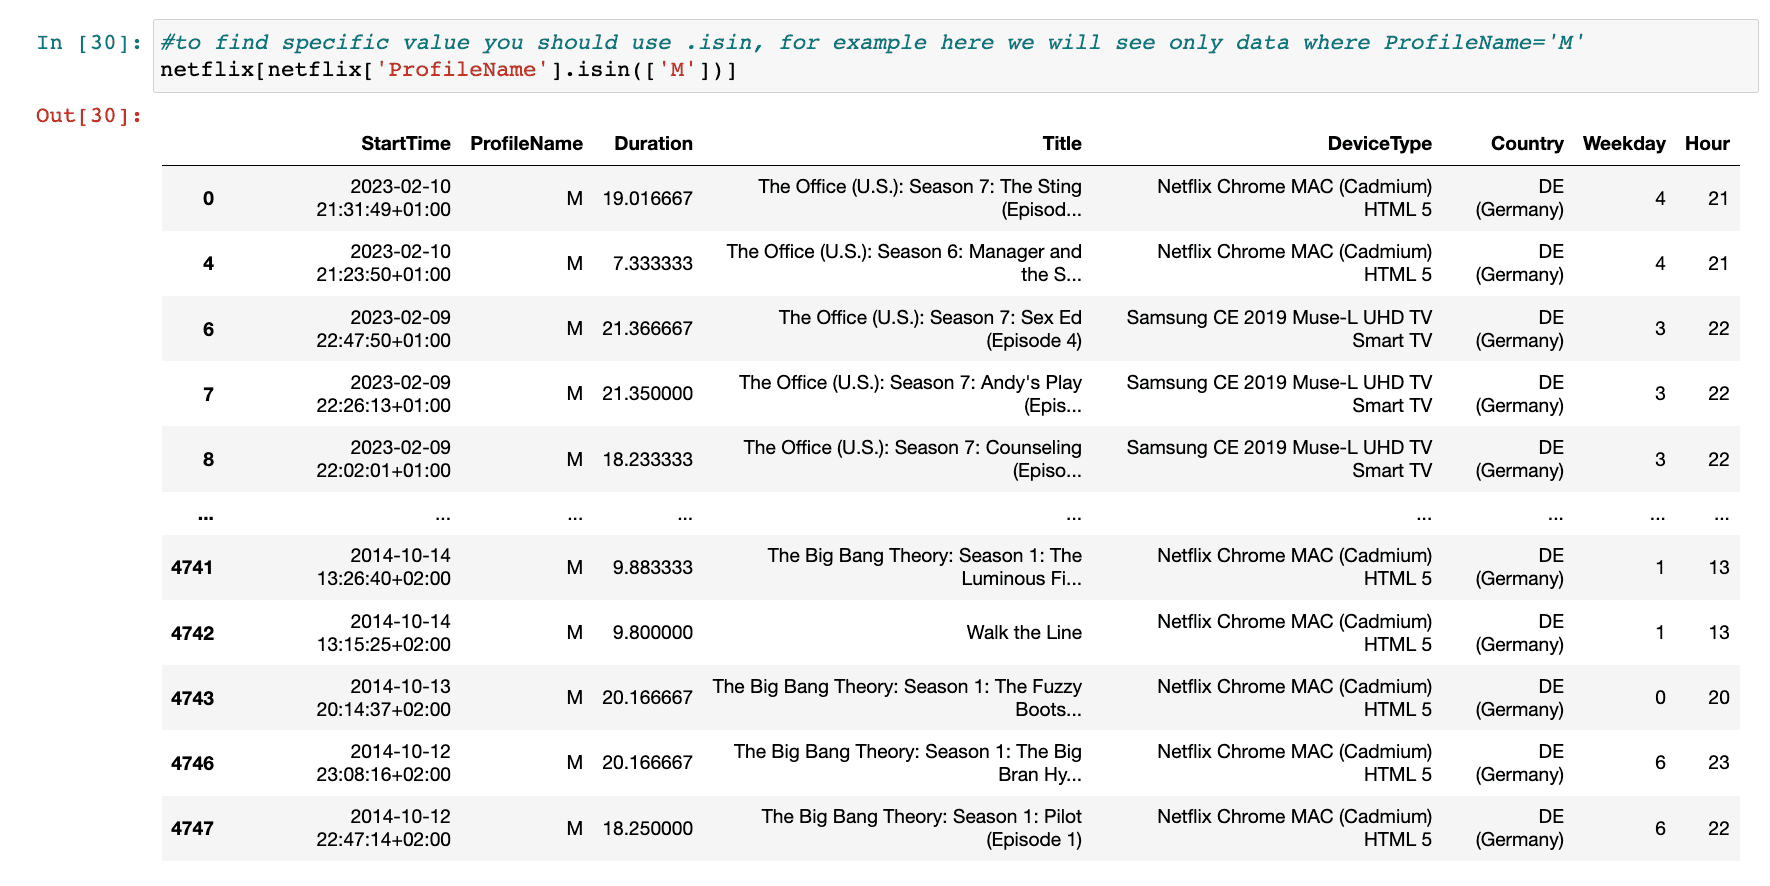1770x886 pixels.
Task: Click the 2014-10-13 start time cell
Action: coord(383,698)
